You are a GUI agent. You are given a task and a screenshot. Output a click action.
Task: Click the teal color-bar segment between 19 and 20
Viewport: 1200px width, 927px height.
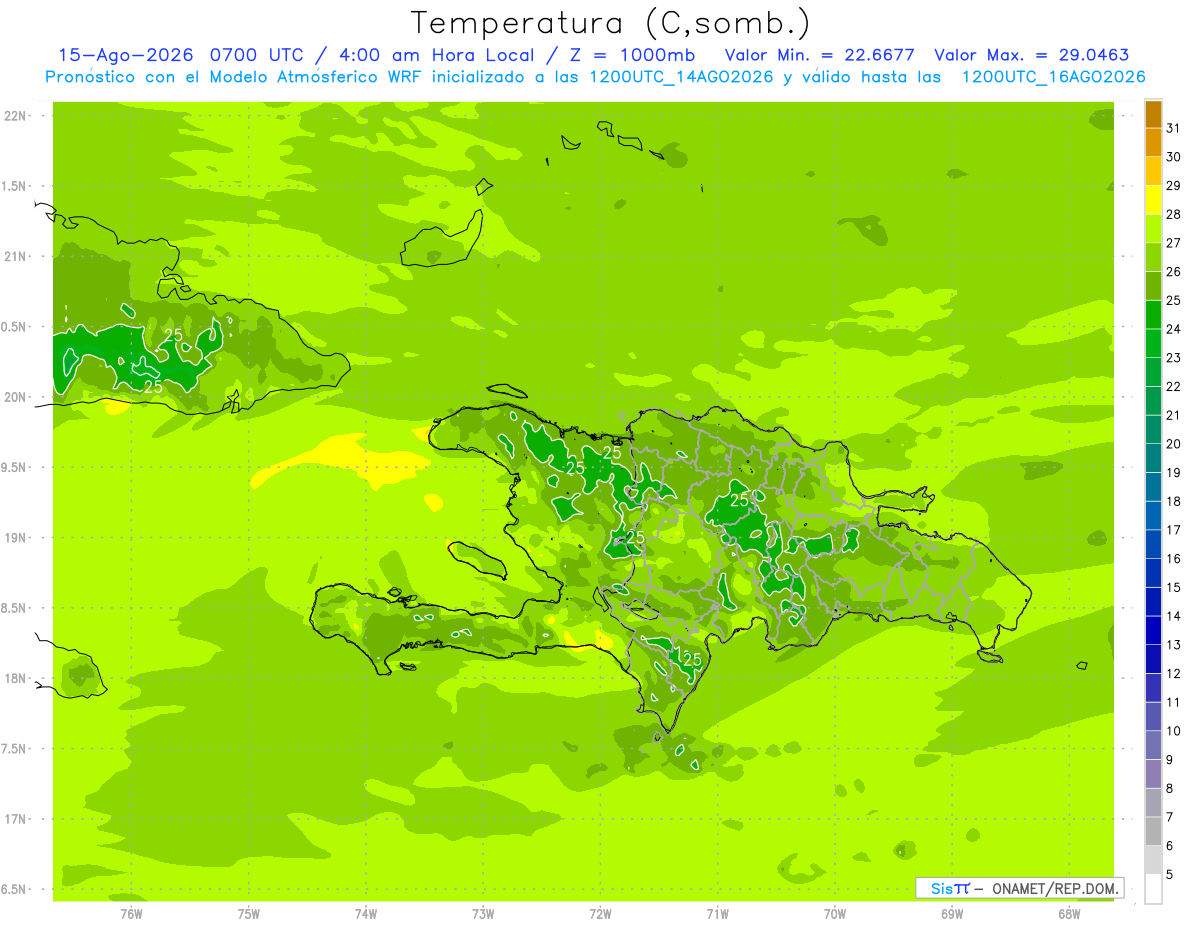pos(1153,458)
